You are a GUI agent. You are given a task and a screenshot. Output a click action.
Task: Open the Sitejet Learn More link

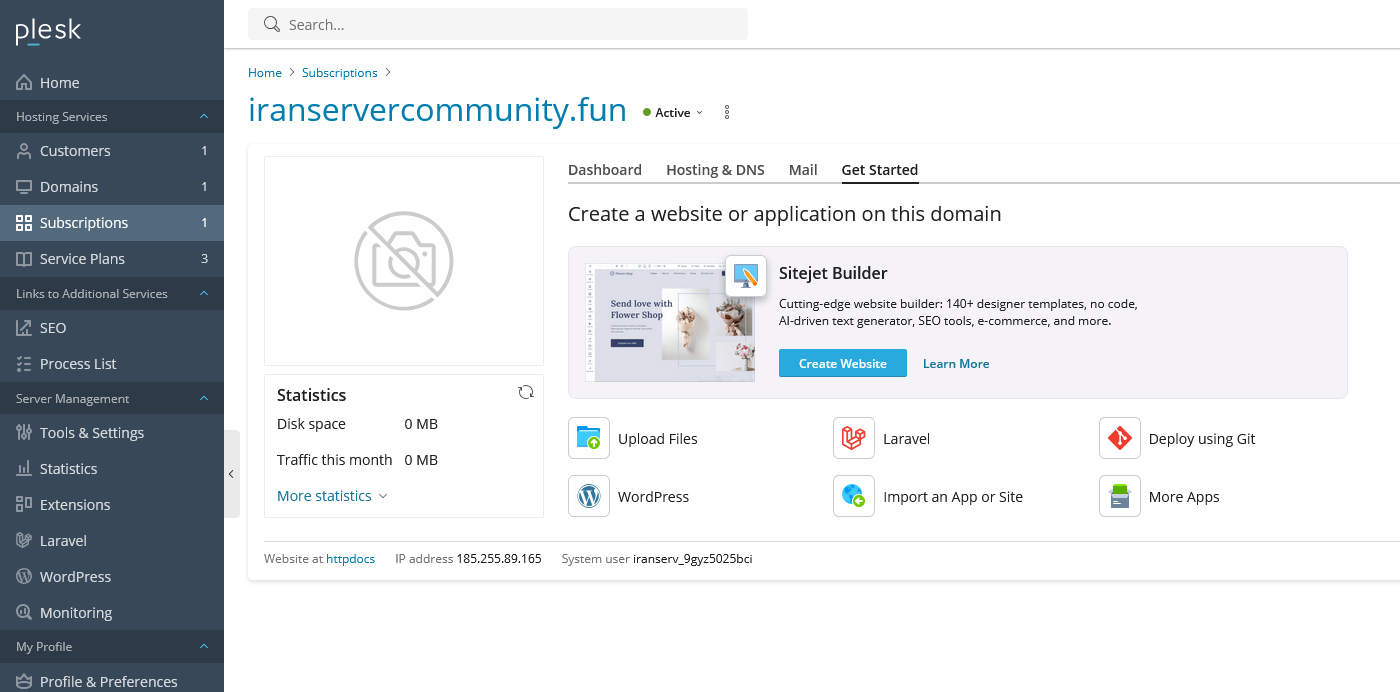pos(956,364)
